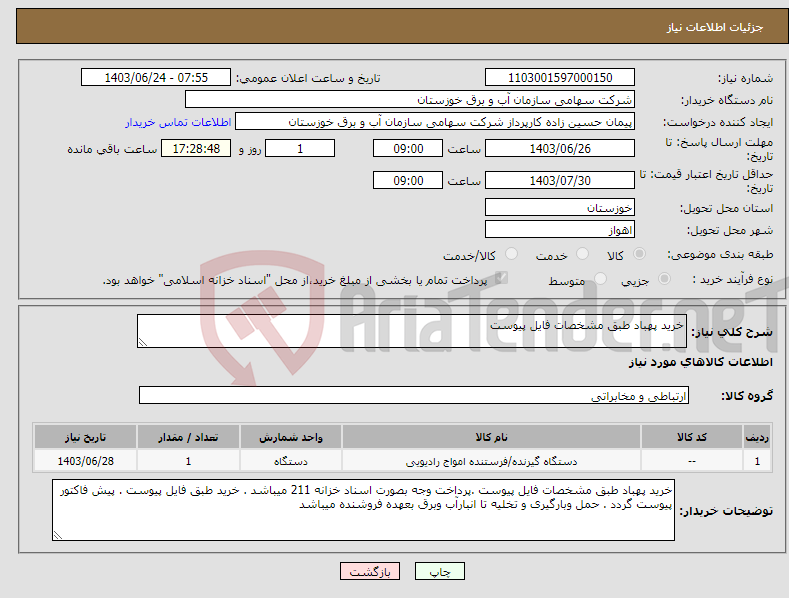Click the اطلاعات کالاهای مورد نیاز heading
This screenshot has height=598, width=789.
(700, 362)
